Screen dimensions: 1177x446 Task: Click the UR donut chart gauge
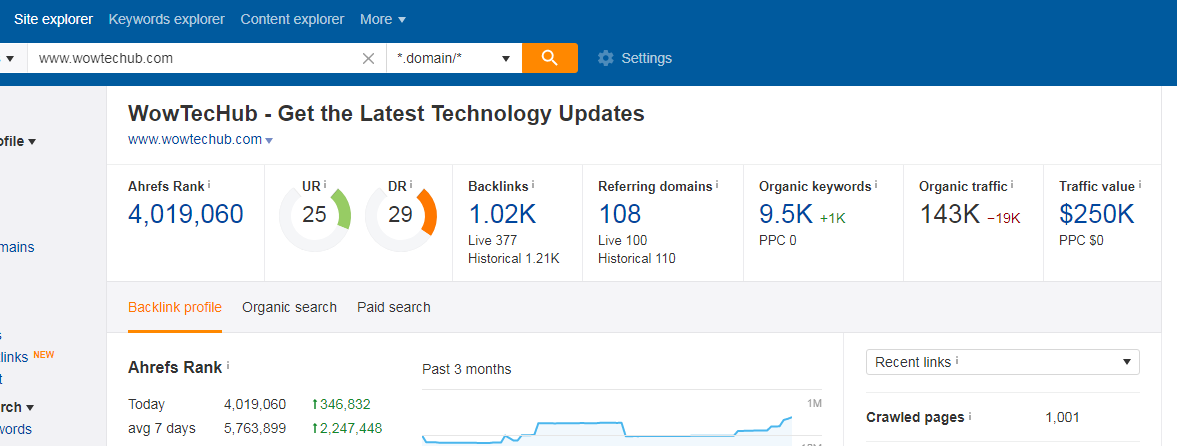(x=315, y=215)
